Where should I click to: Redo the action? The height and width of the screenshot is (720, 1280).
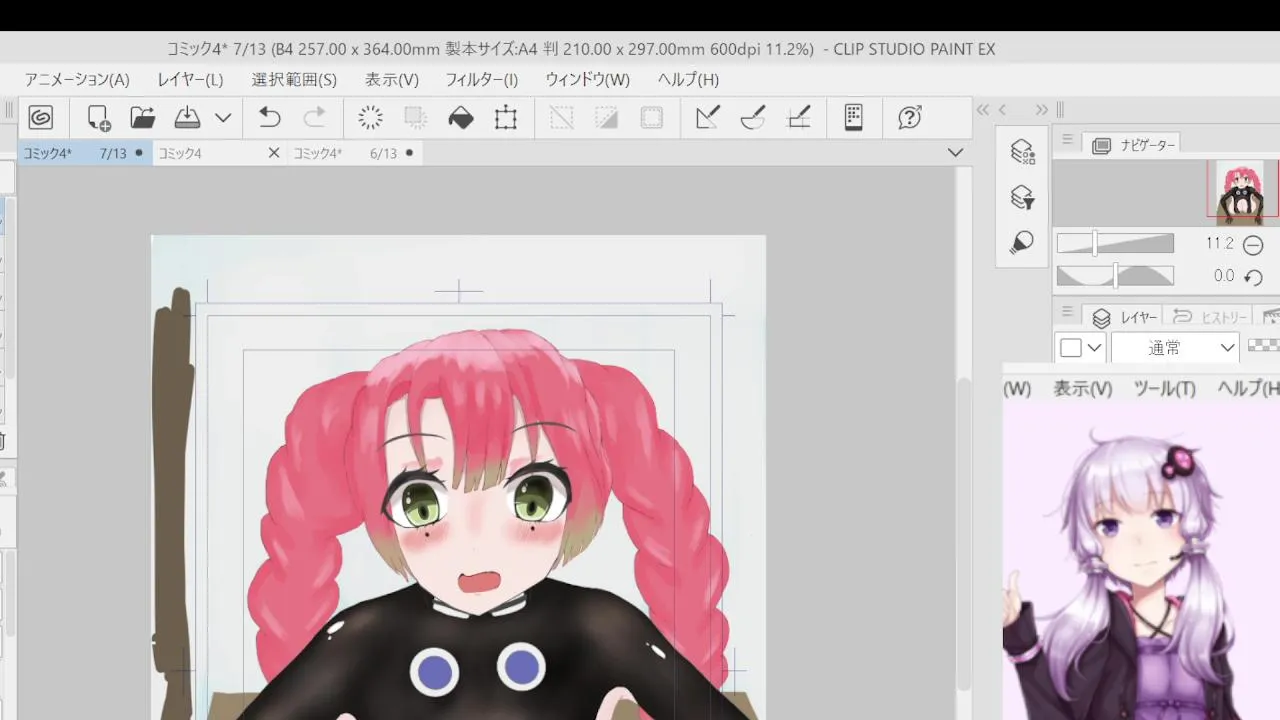pos(314,118)
